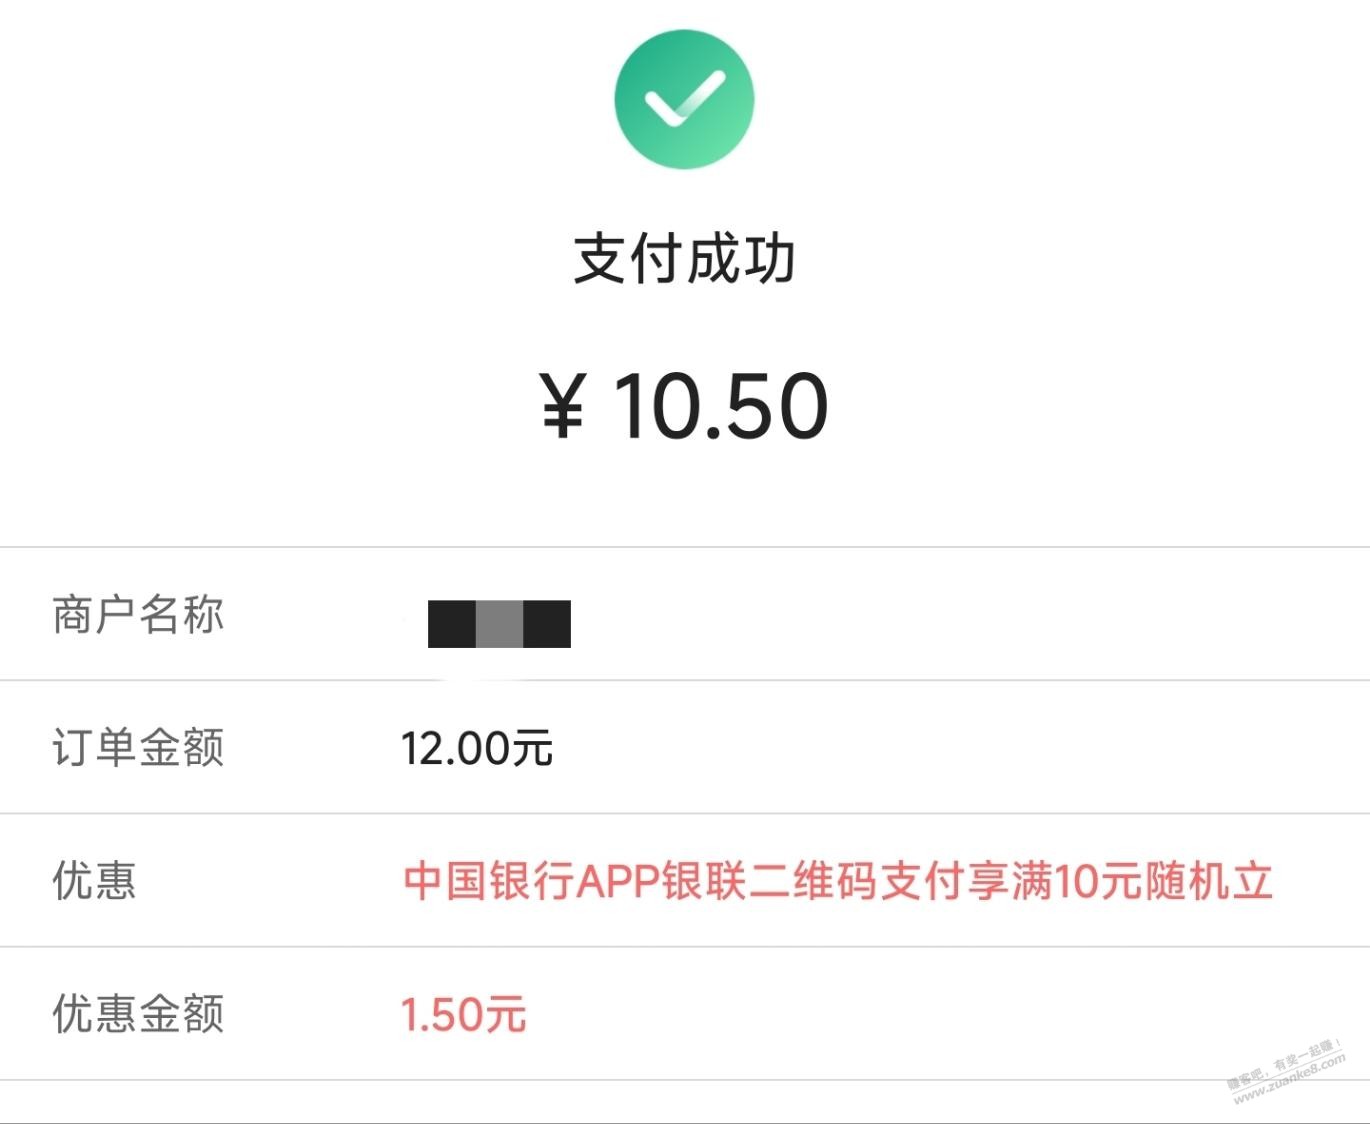Click the 优惠金额 label
1370x1124 pixels.
138,1014
